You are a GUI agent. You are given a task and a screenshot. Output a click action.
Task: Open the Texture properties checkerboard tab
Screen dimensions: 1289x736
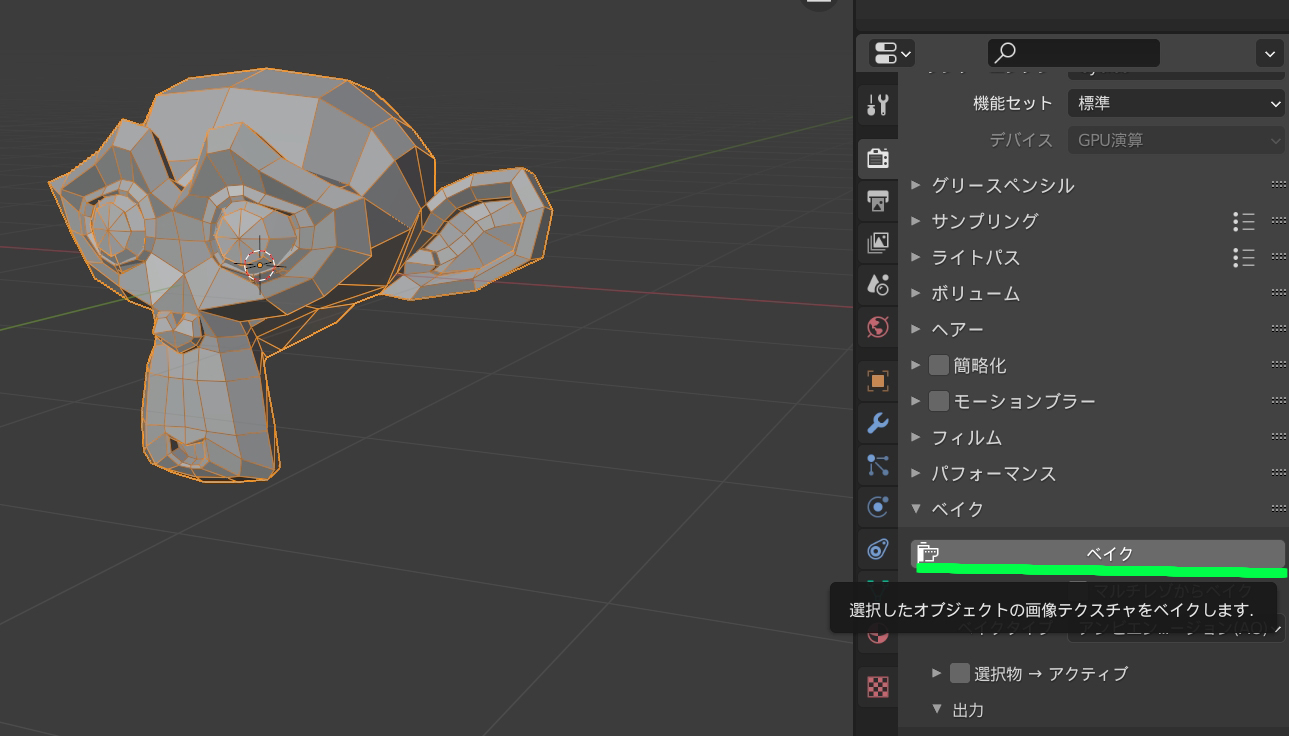(x=877, y=687)
